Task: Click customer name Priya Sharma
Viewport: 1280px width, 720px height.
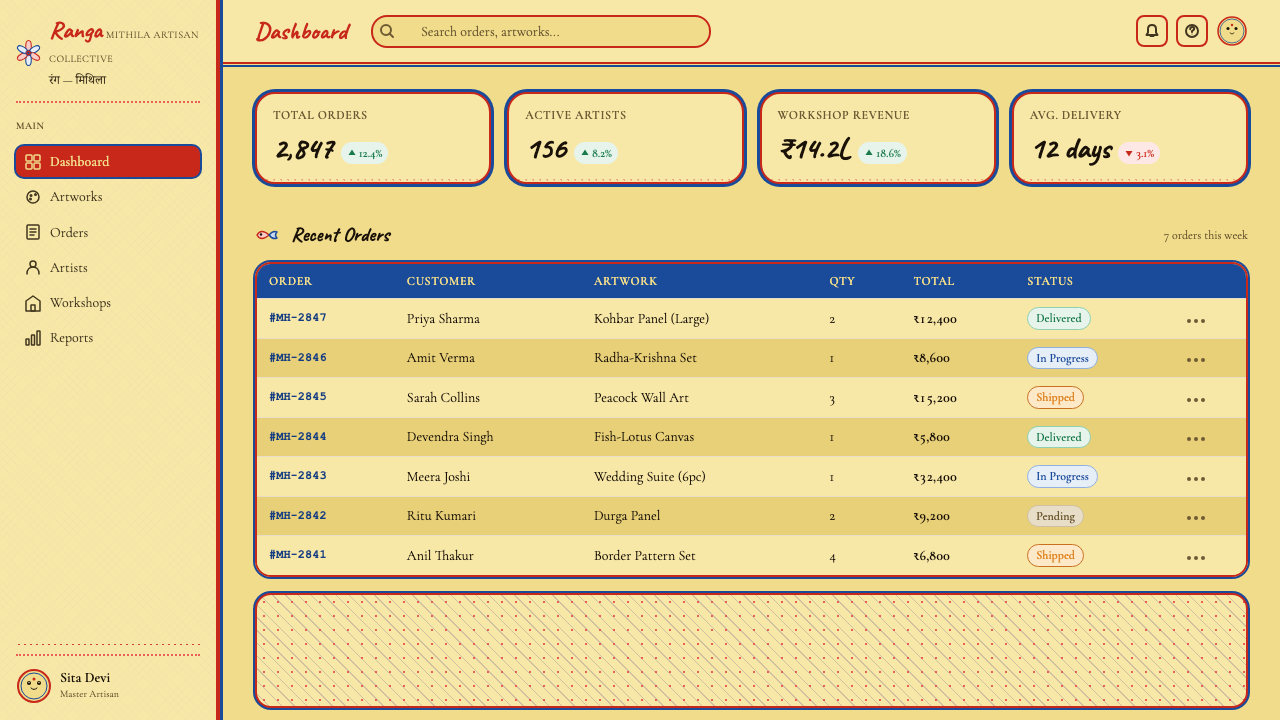Action: tap(443, 319)
